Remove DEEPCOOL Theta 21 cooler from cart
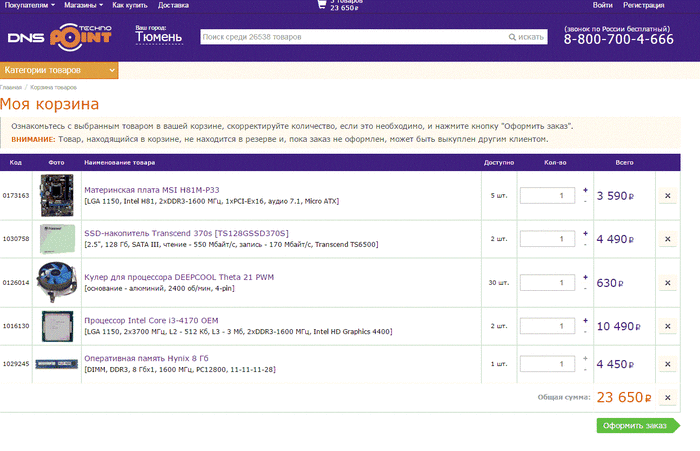This screenshot has height=451, width=700. click(667, 283)
